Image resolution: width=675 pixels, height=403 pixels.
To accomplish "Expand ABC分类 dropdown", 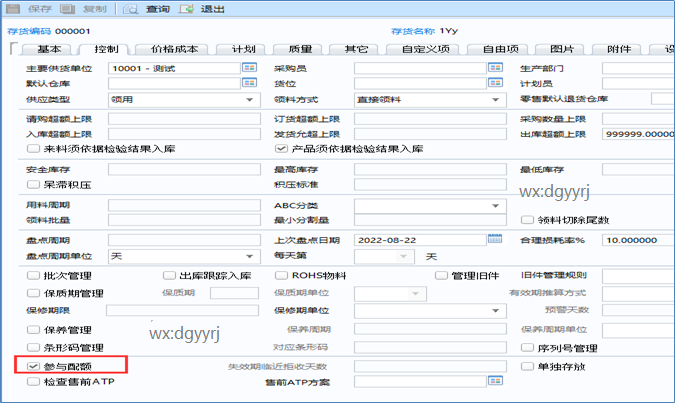I will [x=495, y=206].
